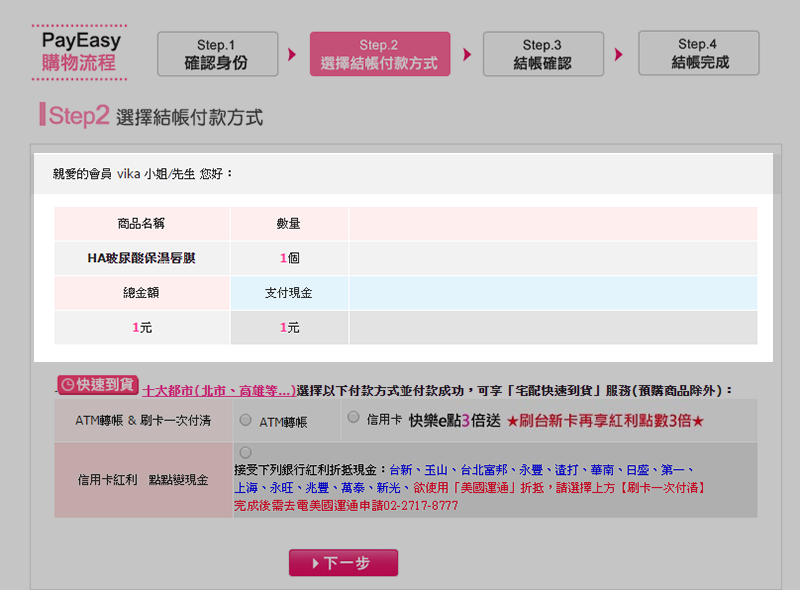Image resolution: width=800 pixels, height=590 pixels.
Task: Click the 數量 column header
Action: point(288,224)
